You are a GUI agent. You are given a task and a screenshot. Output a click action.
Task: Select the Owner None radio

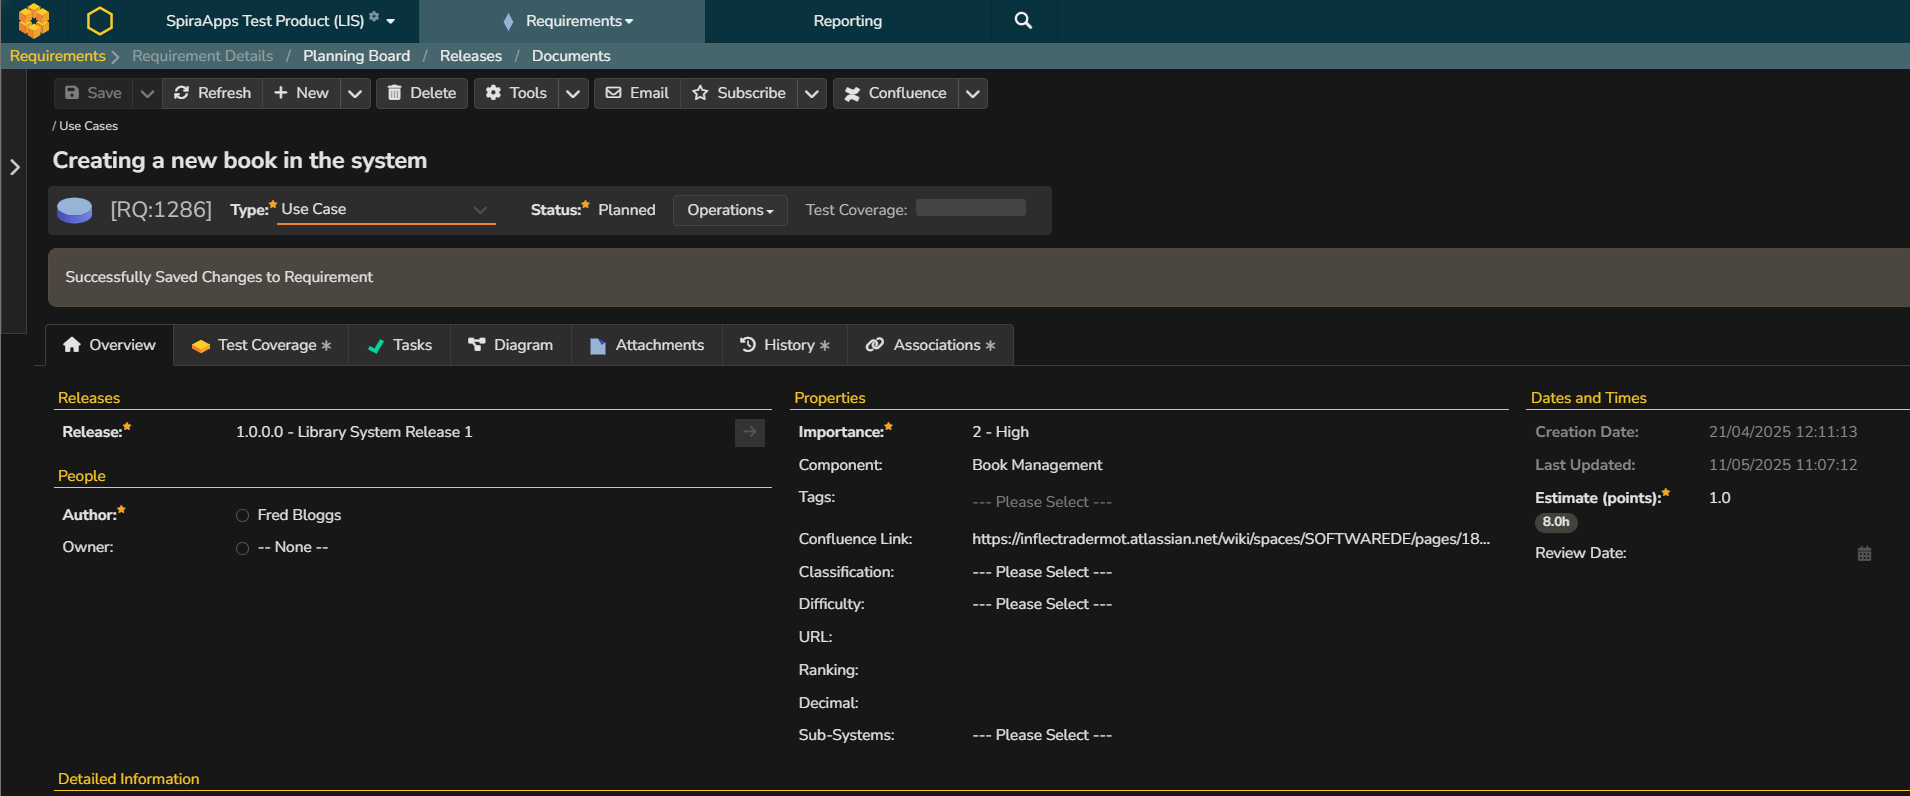(242, 548)
